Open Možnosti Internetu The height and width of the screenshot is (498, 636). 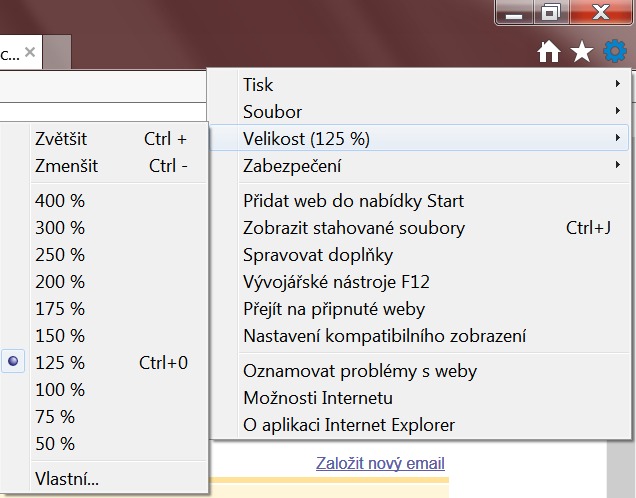317,398
